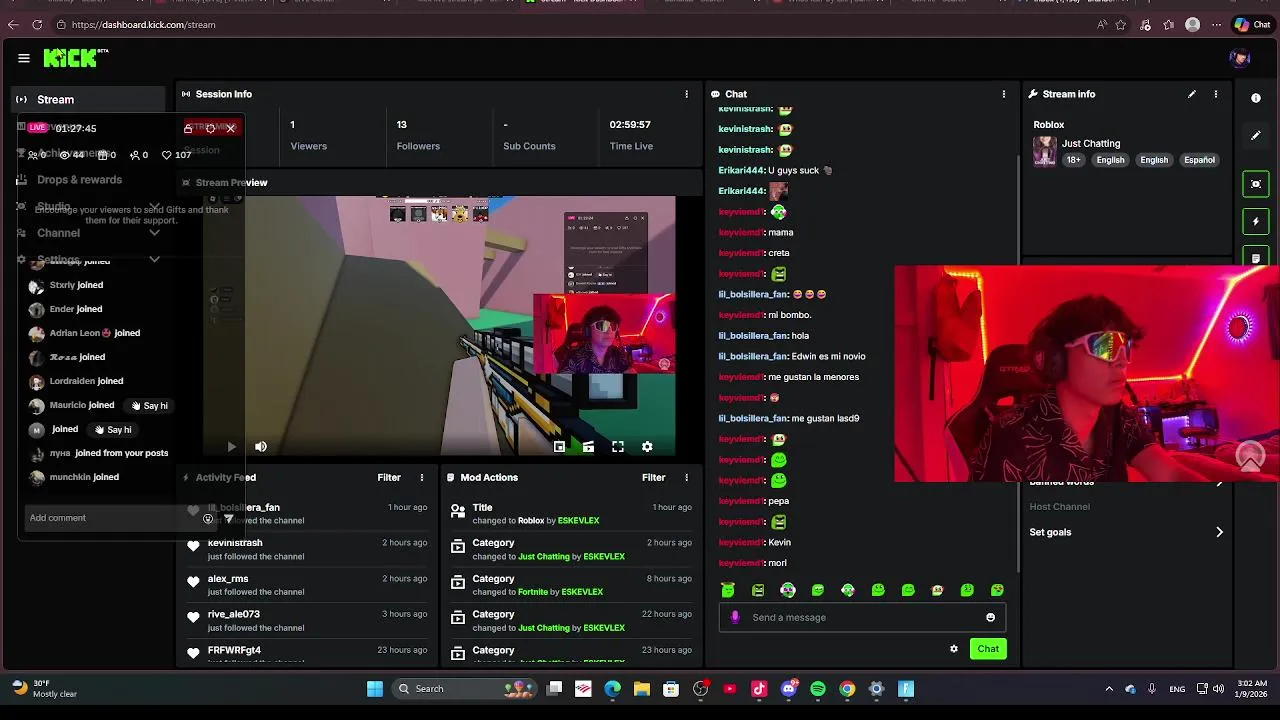This screenshot has height=720, width=1280.
Task: Show hidden system tray icons
Action: click(x=1109, y=689)
